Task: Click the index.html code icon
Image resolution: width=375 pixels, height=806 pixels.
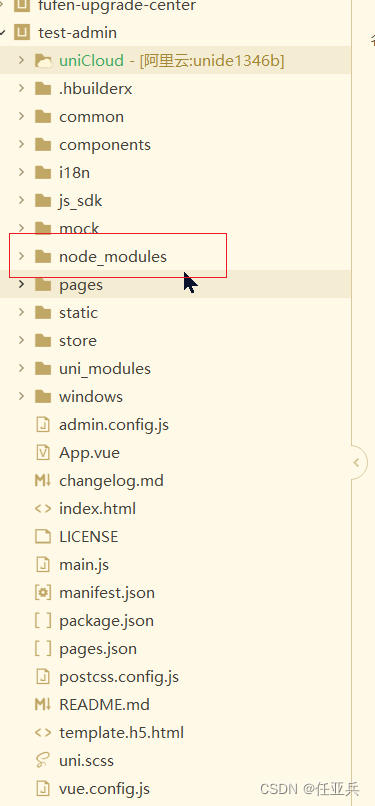Action: [43, 508]
